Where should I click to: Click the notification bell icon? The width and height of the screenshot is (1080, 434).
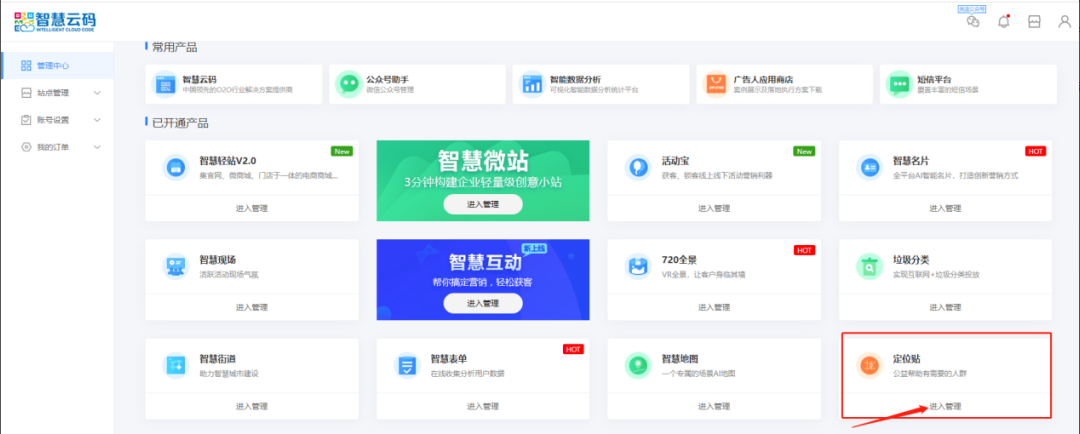(x=1003, y=21)
